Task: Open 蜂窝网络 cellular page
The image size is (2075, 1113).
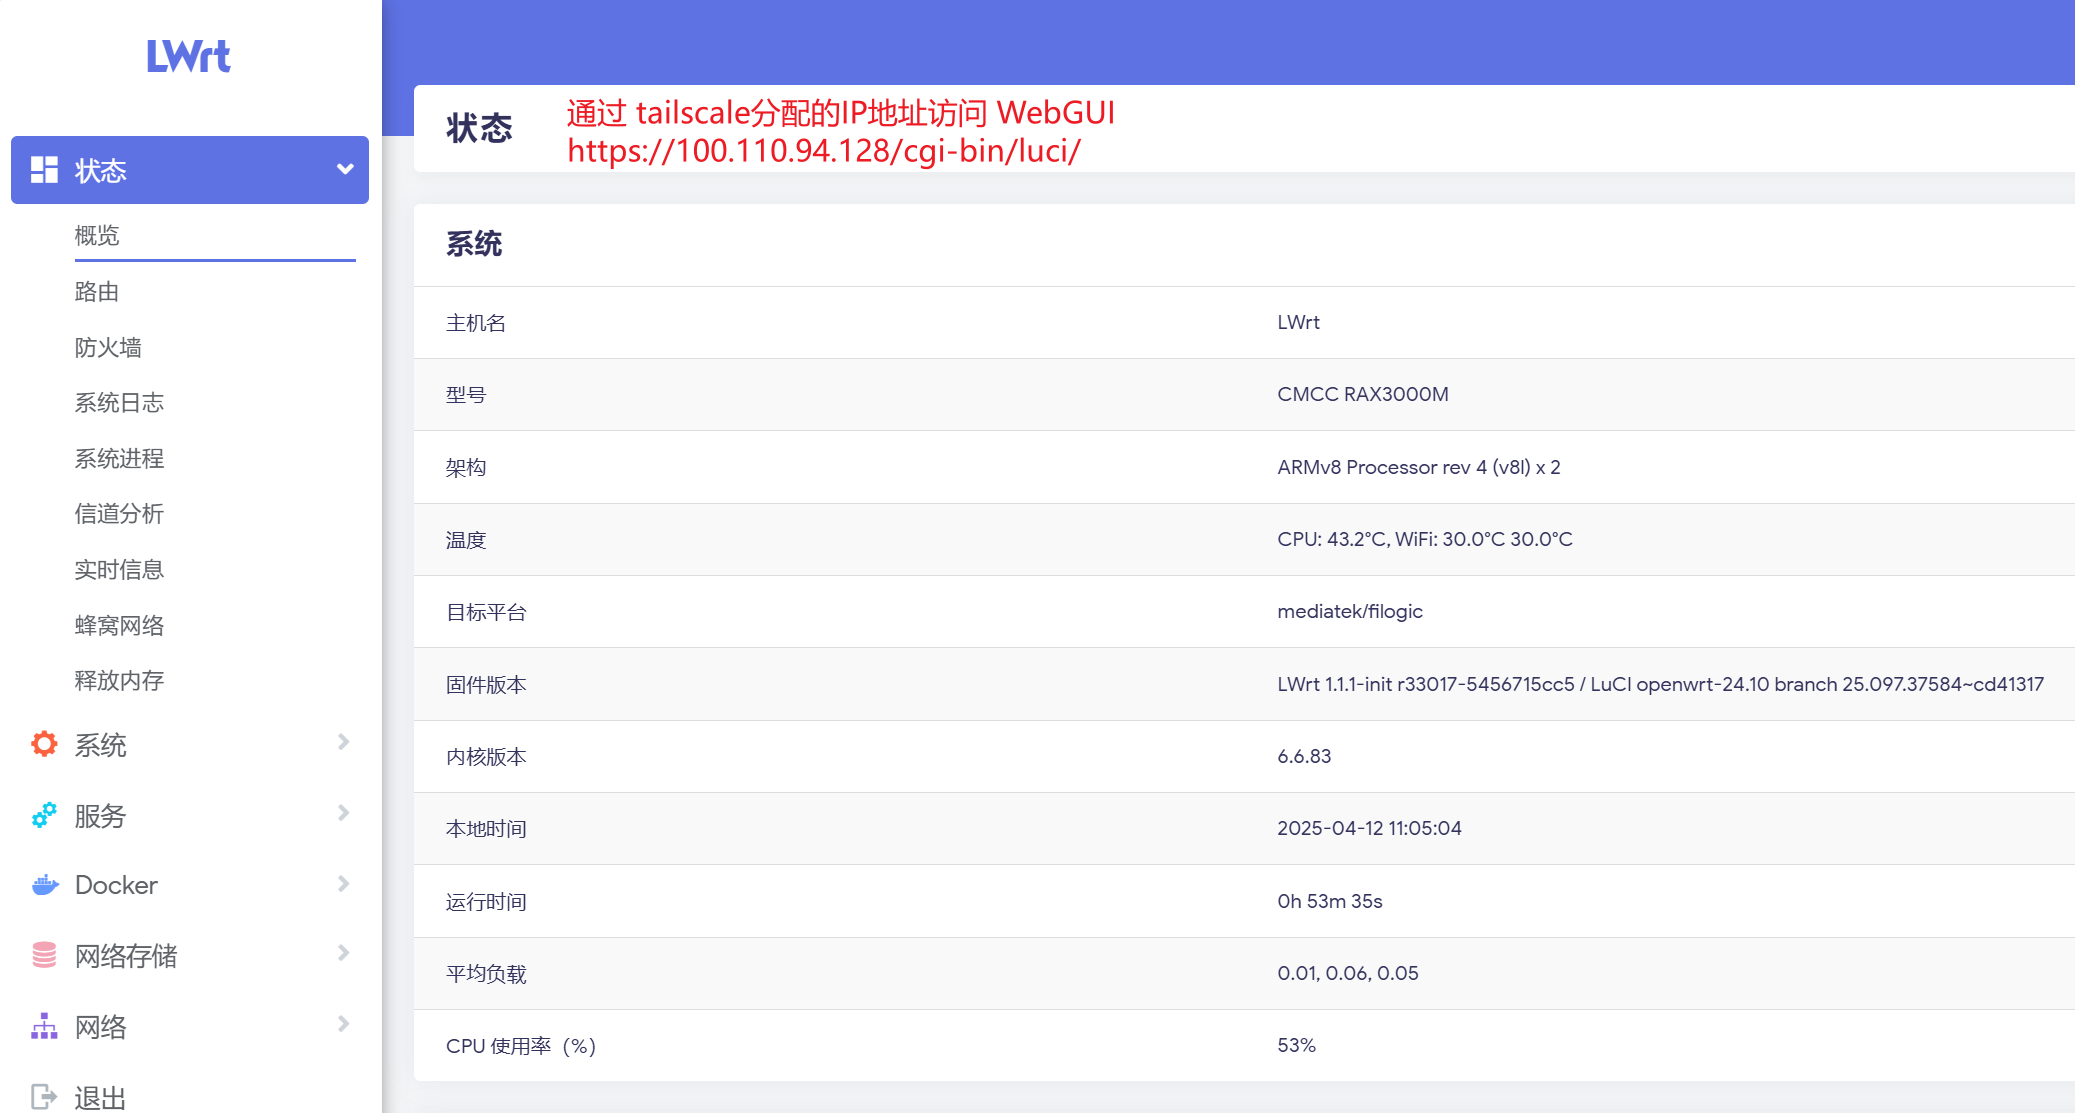Action: 119,625
